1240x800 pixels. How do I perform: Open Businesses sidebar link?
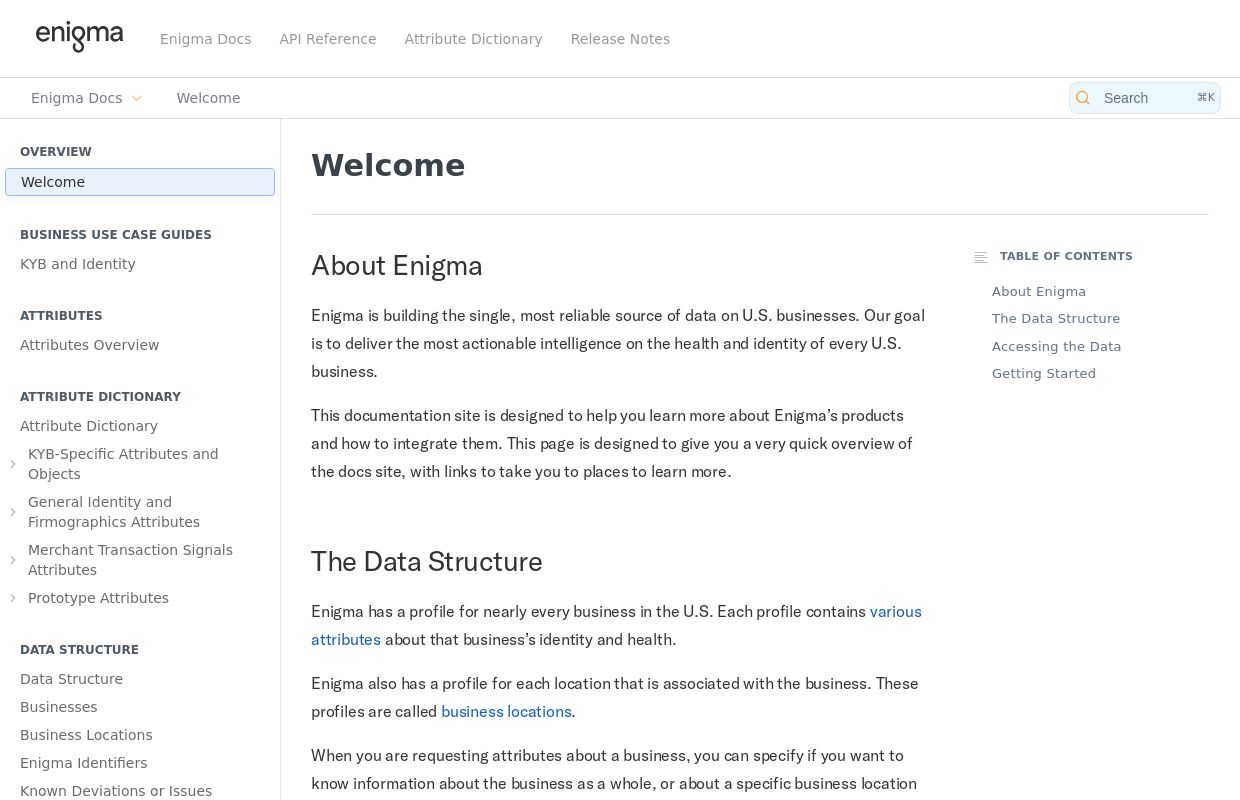[x=59, y=707]
